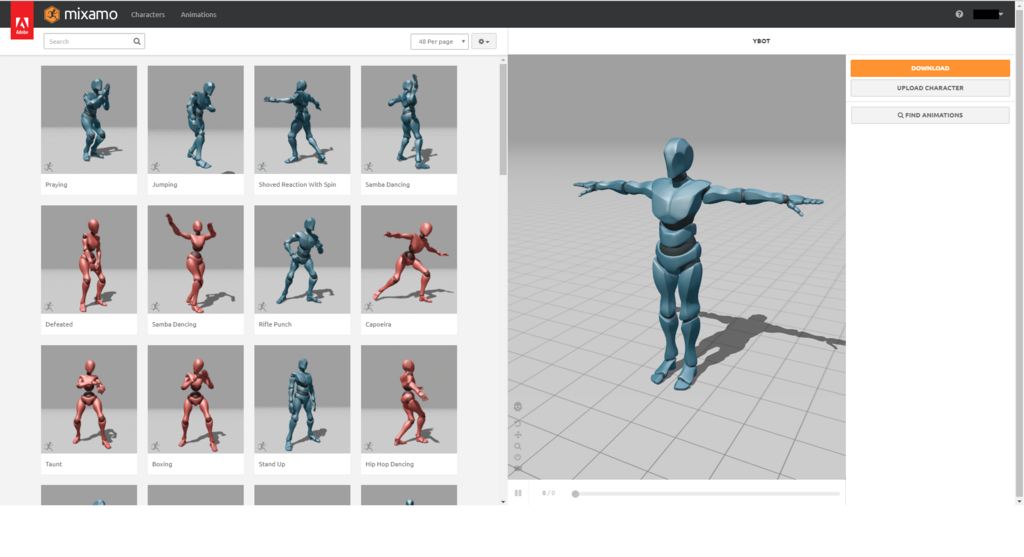The height and width of the screenshot is (557, 1024).
Task: Select Shoved Reaction With Spin thumbnail
Action: pyautogui.click(x=302, y=119)
